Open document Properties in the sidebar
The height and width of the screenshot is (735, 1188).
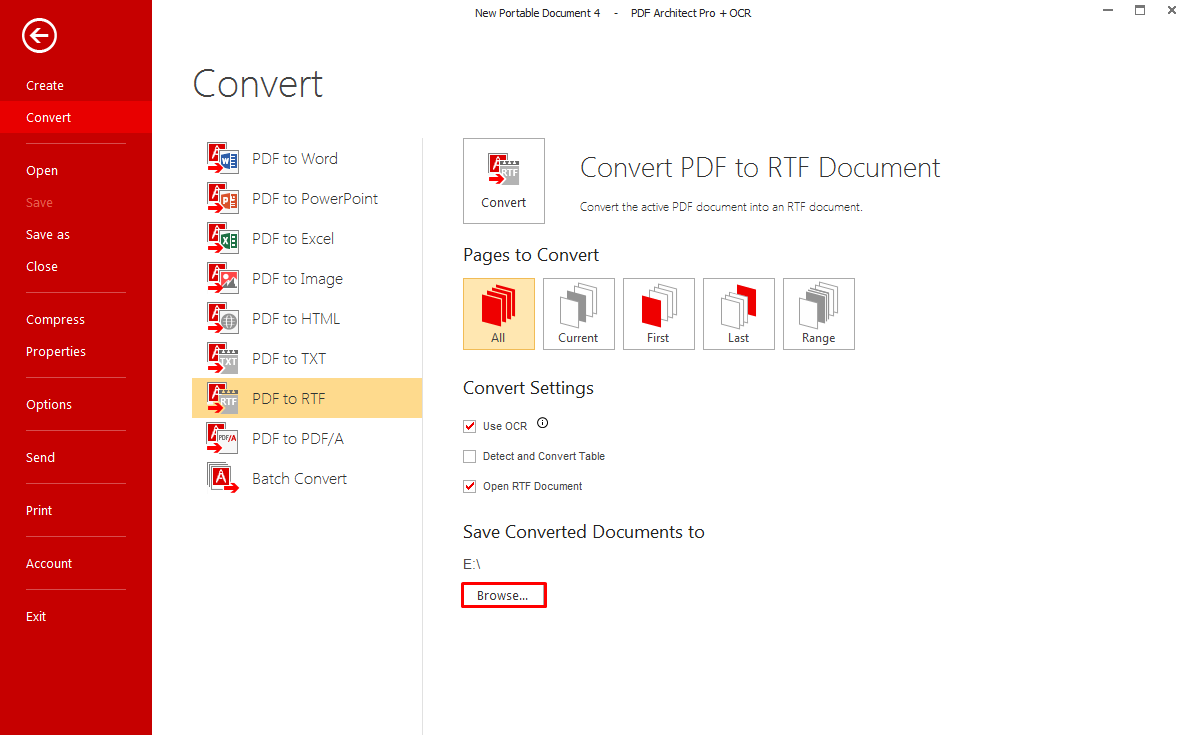point(56,352)
